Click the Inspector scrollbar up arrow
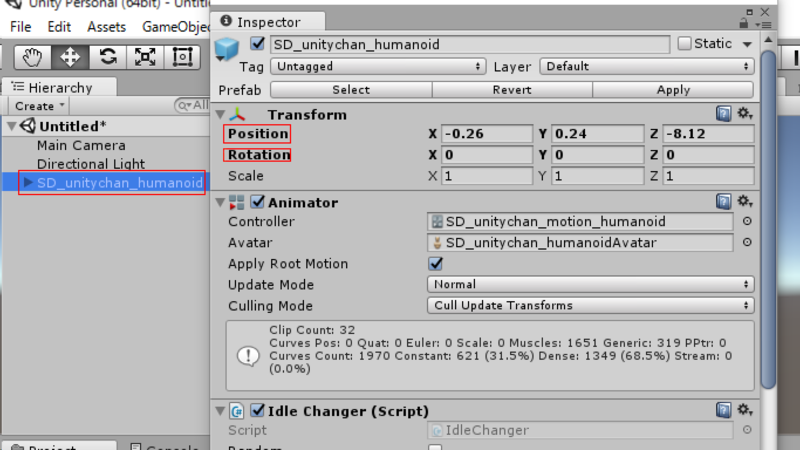Viewport: 800px width, 450px height. tap(768, 39)
